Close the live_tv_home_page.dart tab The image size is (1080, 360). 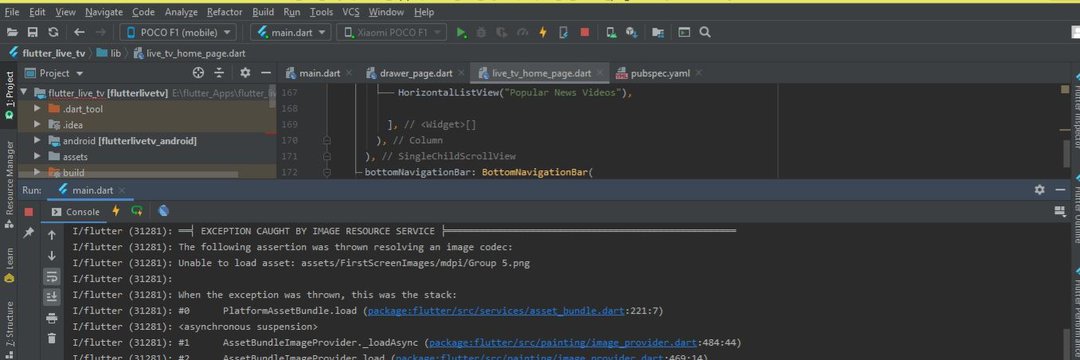tap(599, 73)
